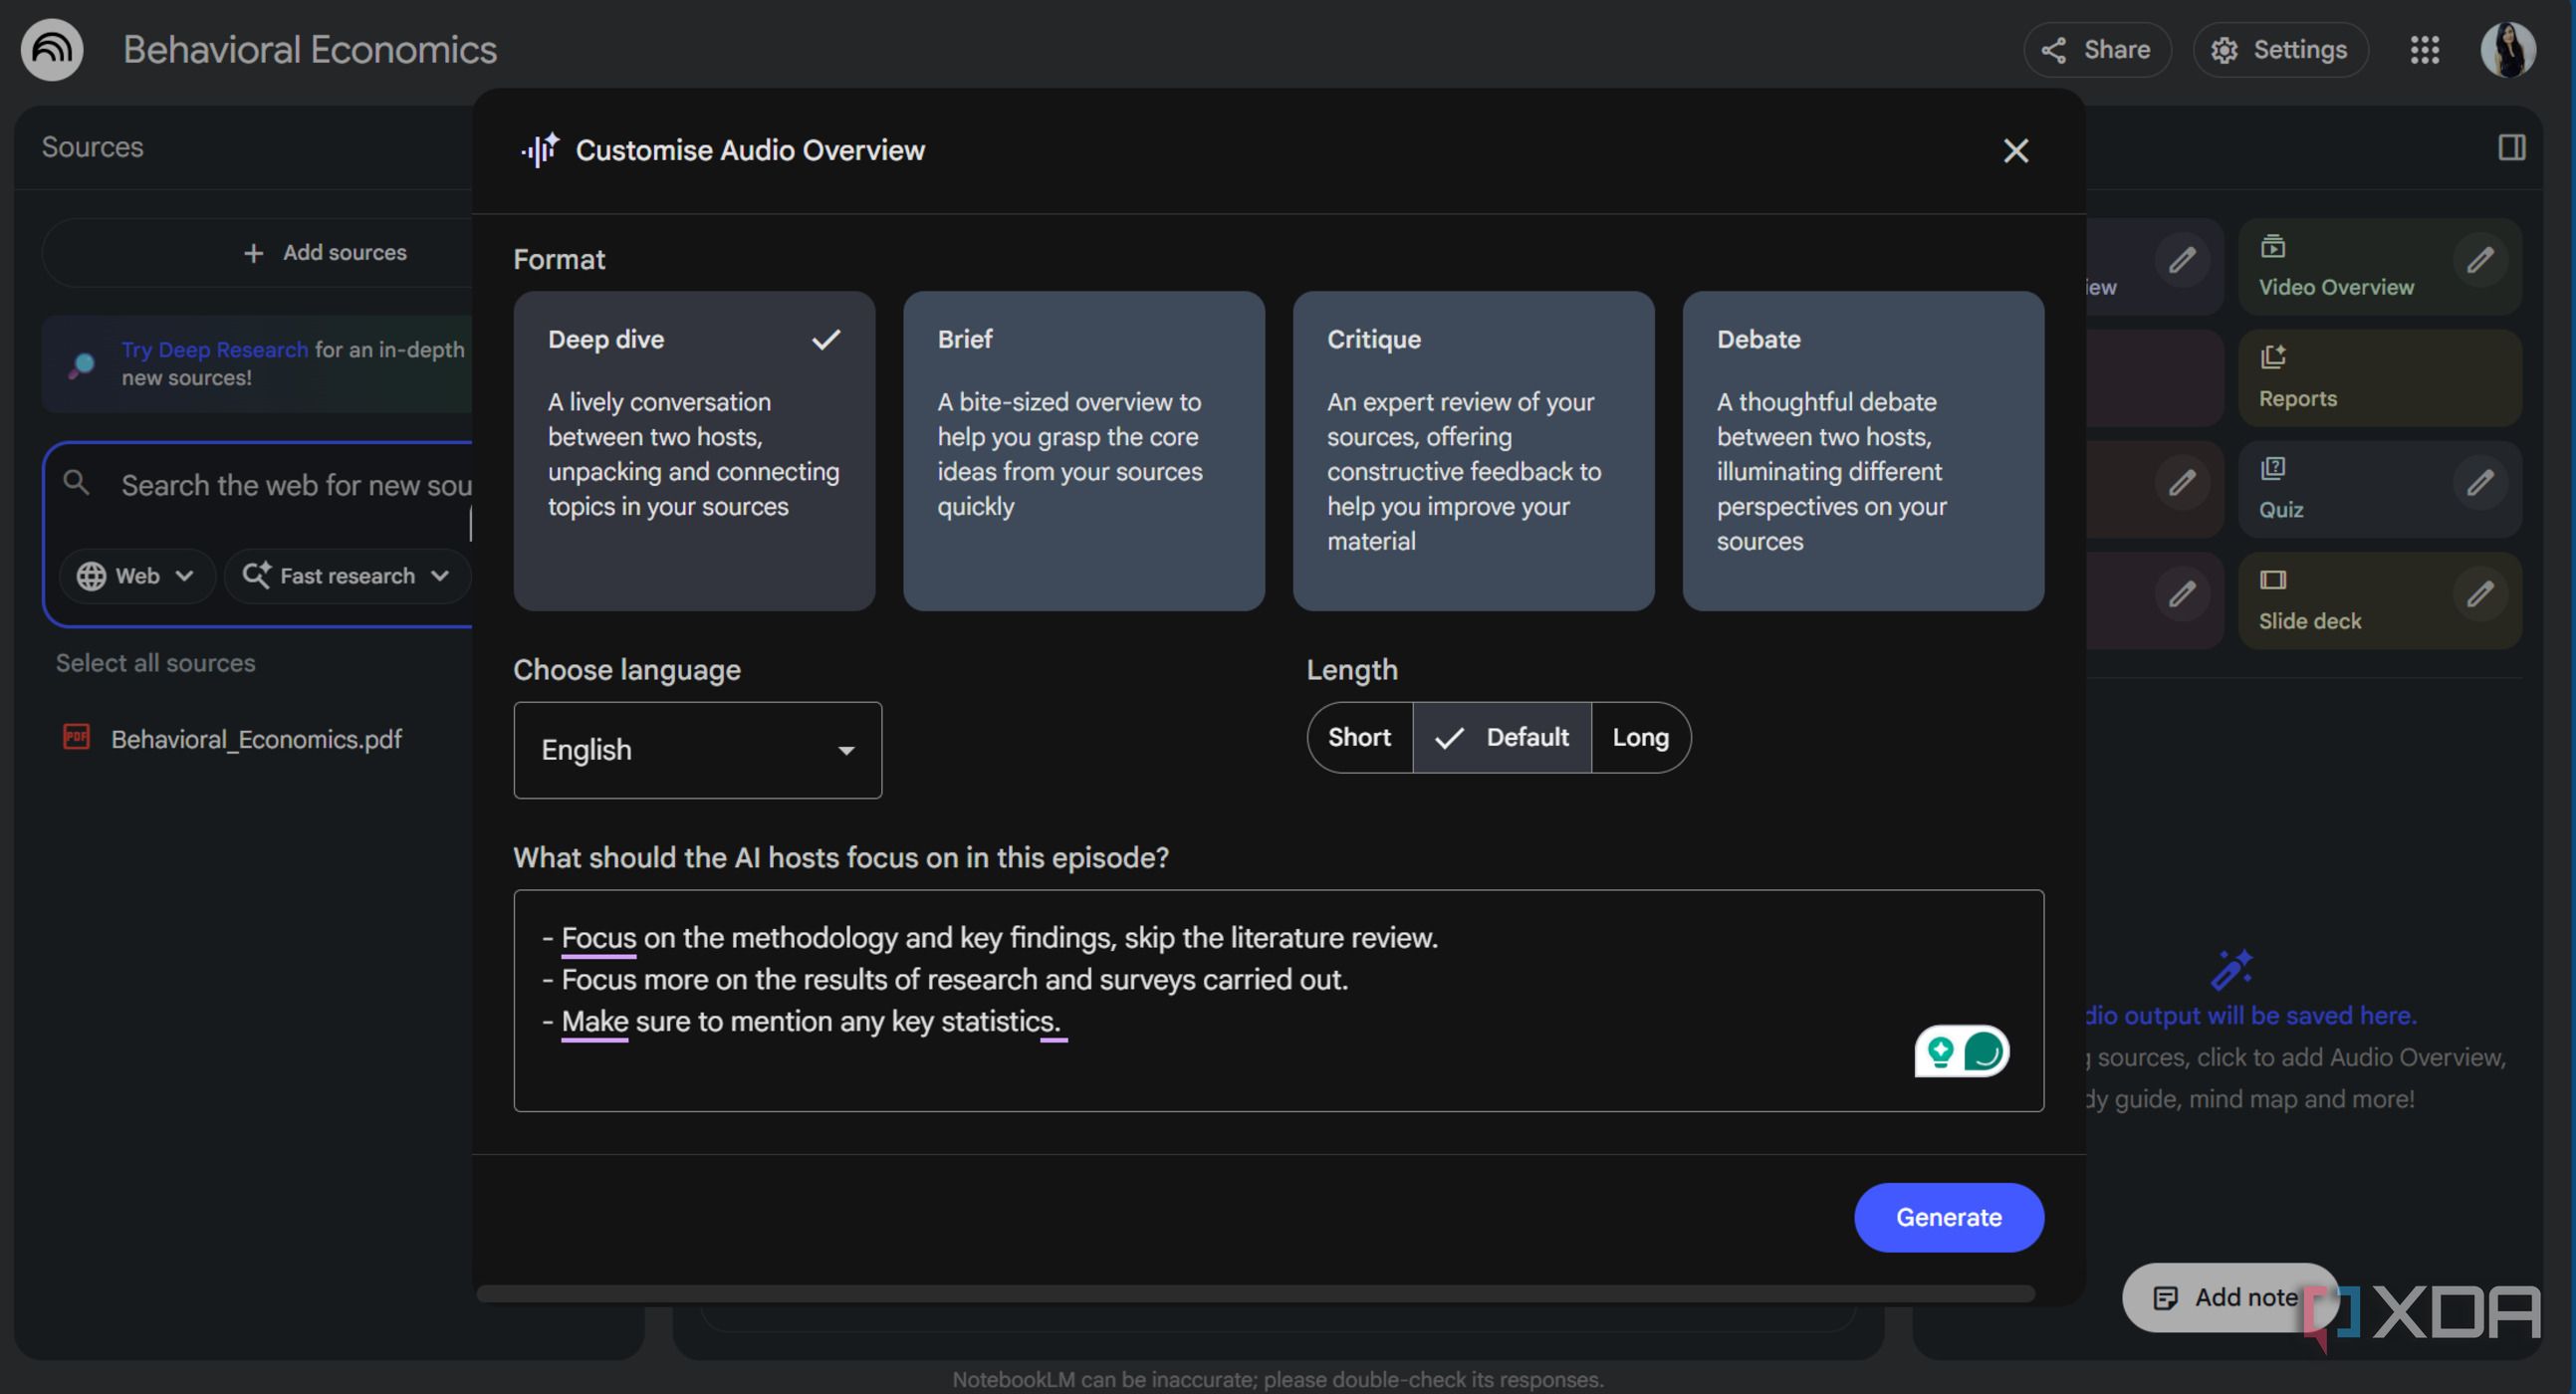The image size is (2576, 1394).
Task: Open the user profile avatar
Action: click(x=2508, y=49)
